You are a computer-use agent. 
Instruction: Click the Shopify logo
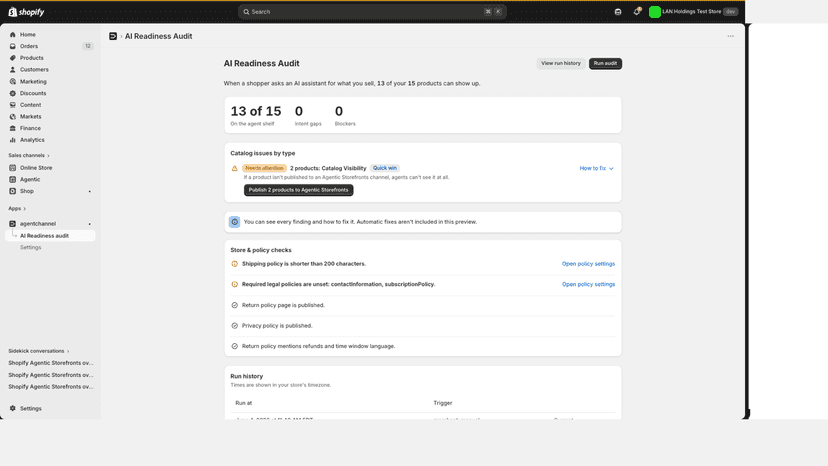coord(26,12)
